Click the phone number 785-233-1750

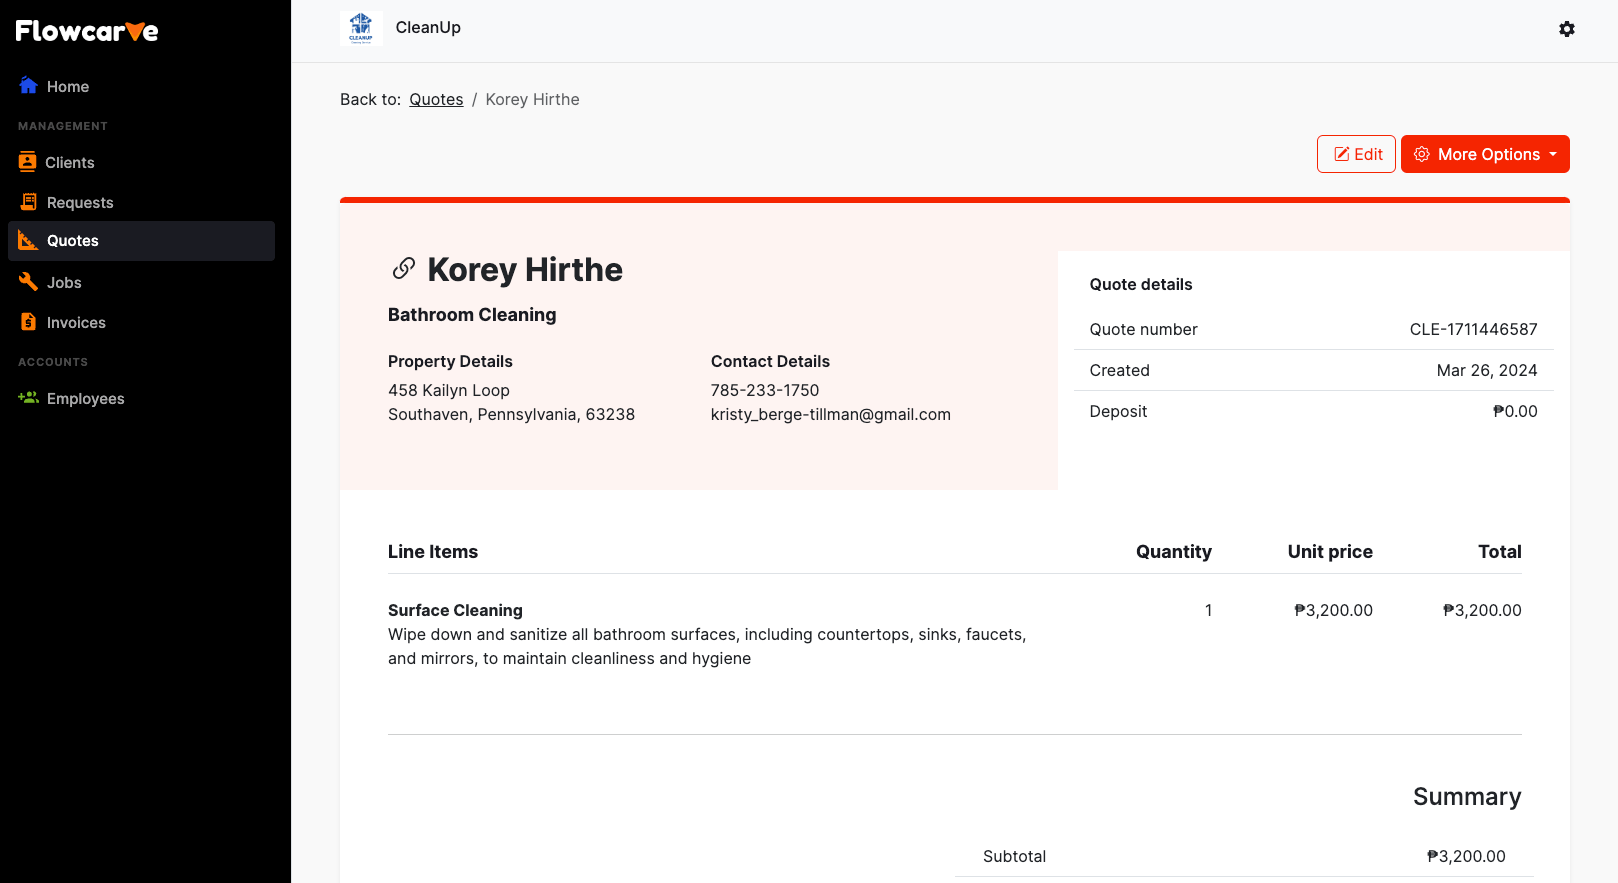coord(765,390)
